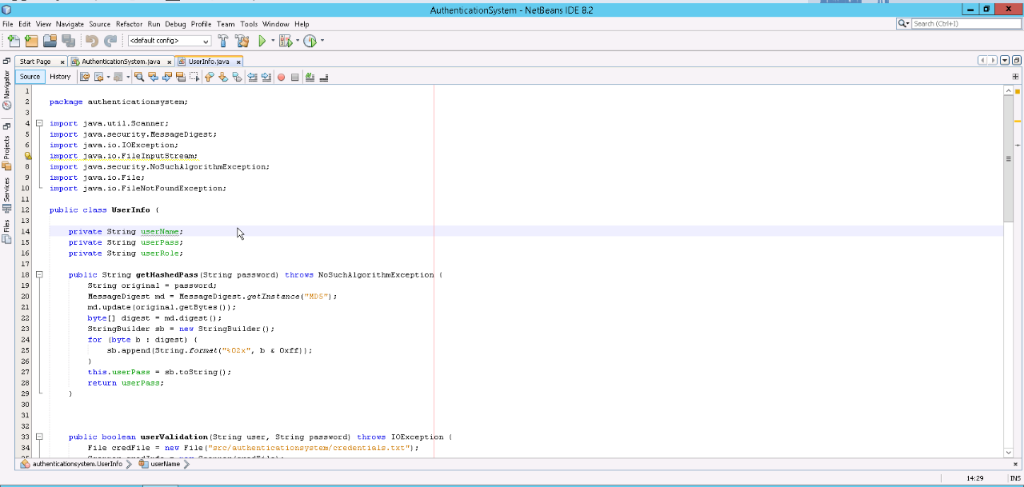Image resolution: width=1024 pixels, height=487 pixels.
Task: Click the Find Selection magnifier icon
Action: (138, 77)
